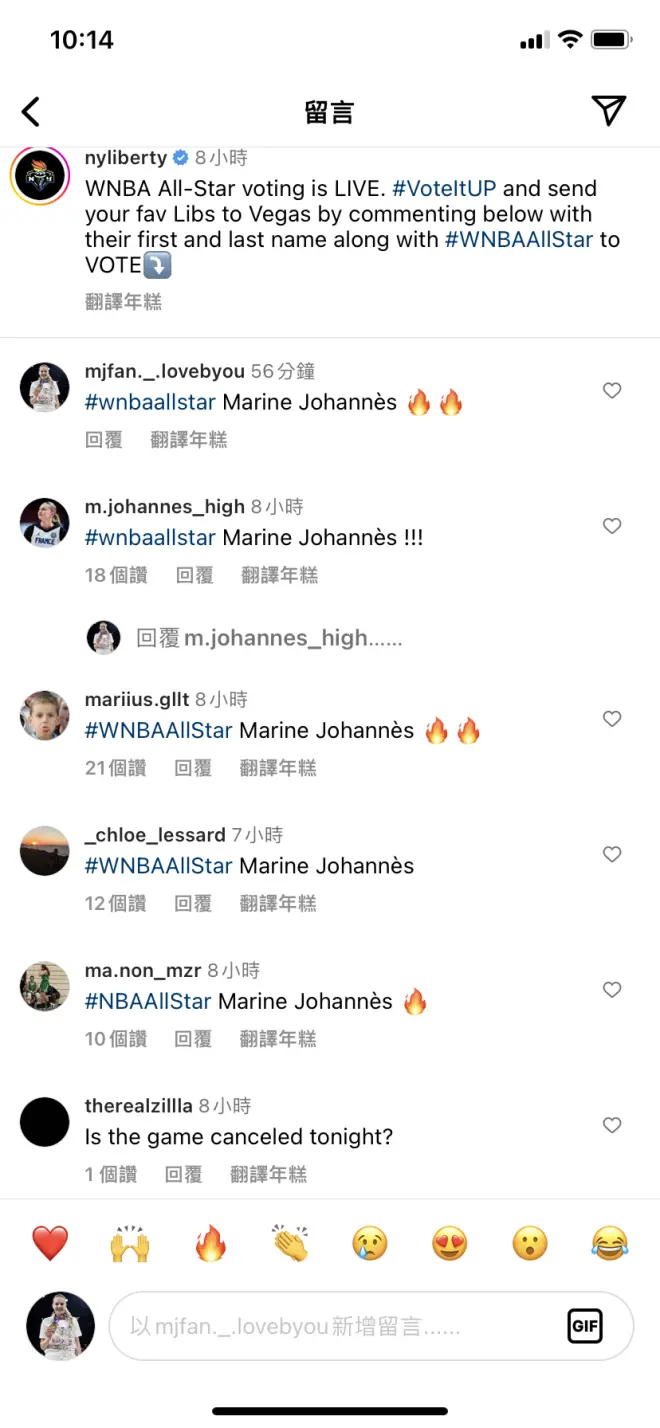The image size is (660, 1428).
Task: Expand replies to m.johannes_high comment
Action: [x=269, y=638]
